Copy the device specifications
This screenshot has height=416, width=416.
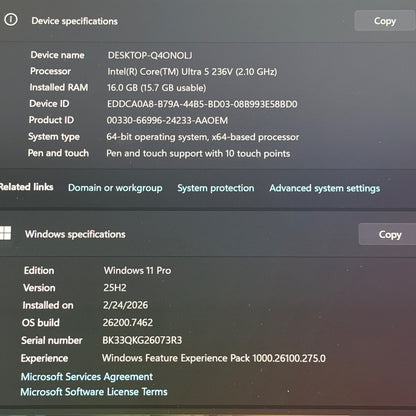point(385,21)
